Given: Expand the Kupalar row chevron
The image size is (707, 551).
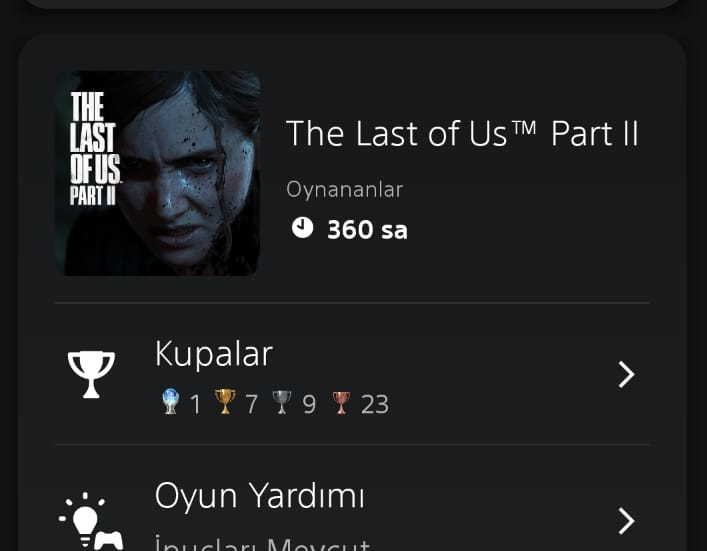Looking at the screenshot, I should point(626,374).
